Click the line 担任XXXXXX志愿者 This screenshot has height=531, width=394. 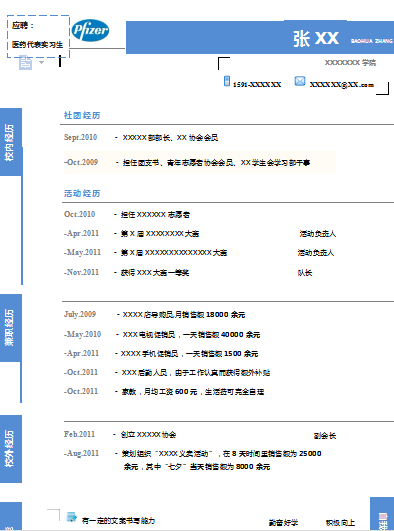pyautogui.click(x=155, y=215)
